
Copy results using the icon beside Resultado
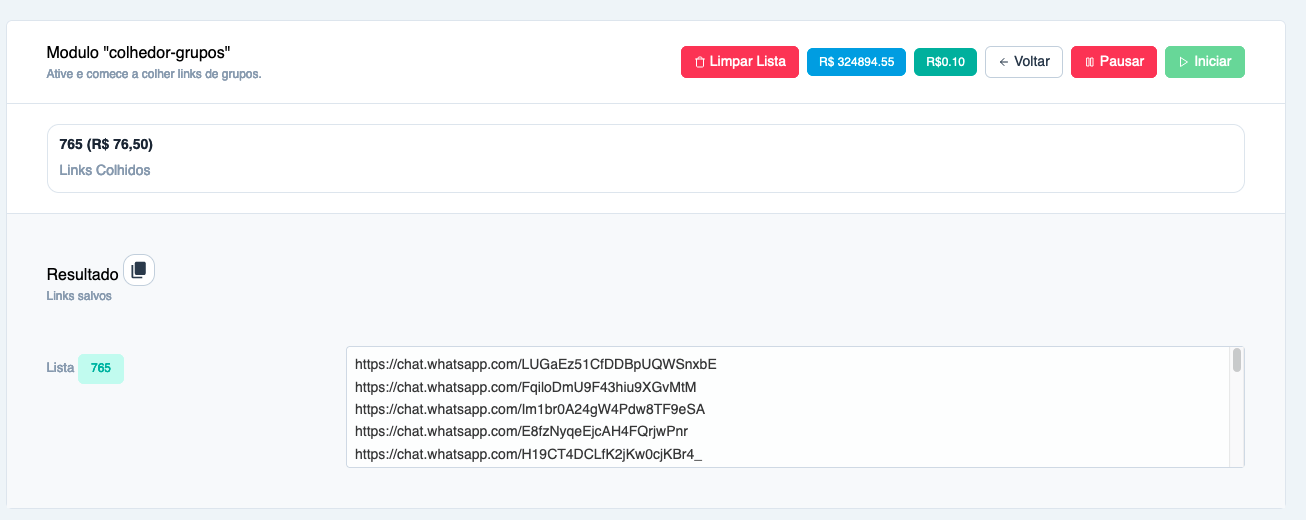pos(139,270)
